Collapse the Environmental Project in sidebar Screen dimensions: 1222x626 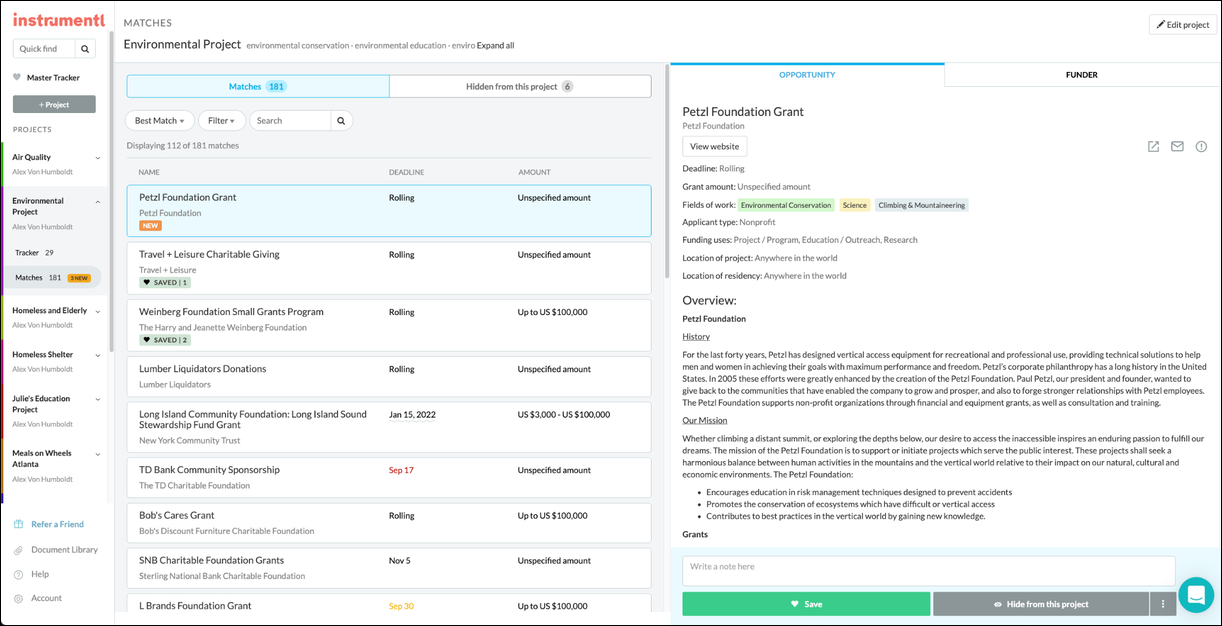point(98,201)
